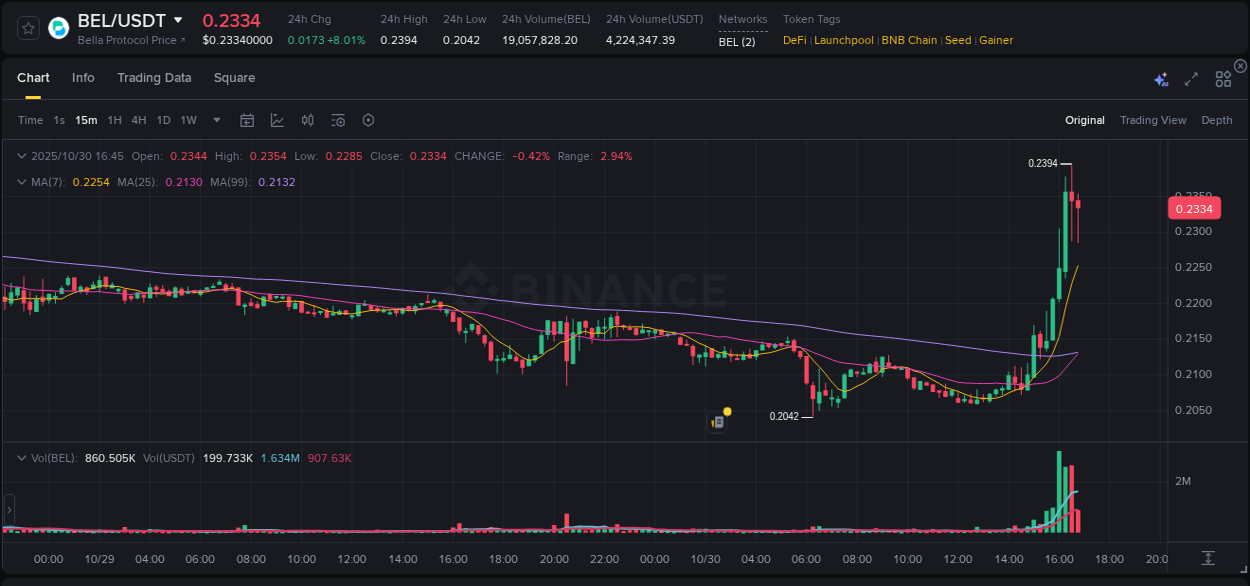1250x586 pixels.
Task: Open the DeFi token tag
Action: coord(794,40)
